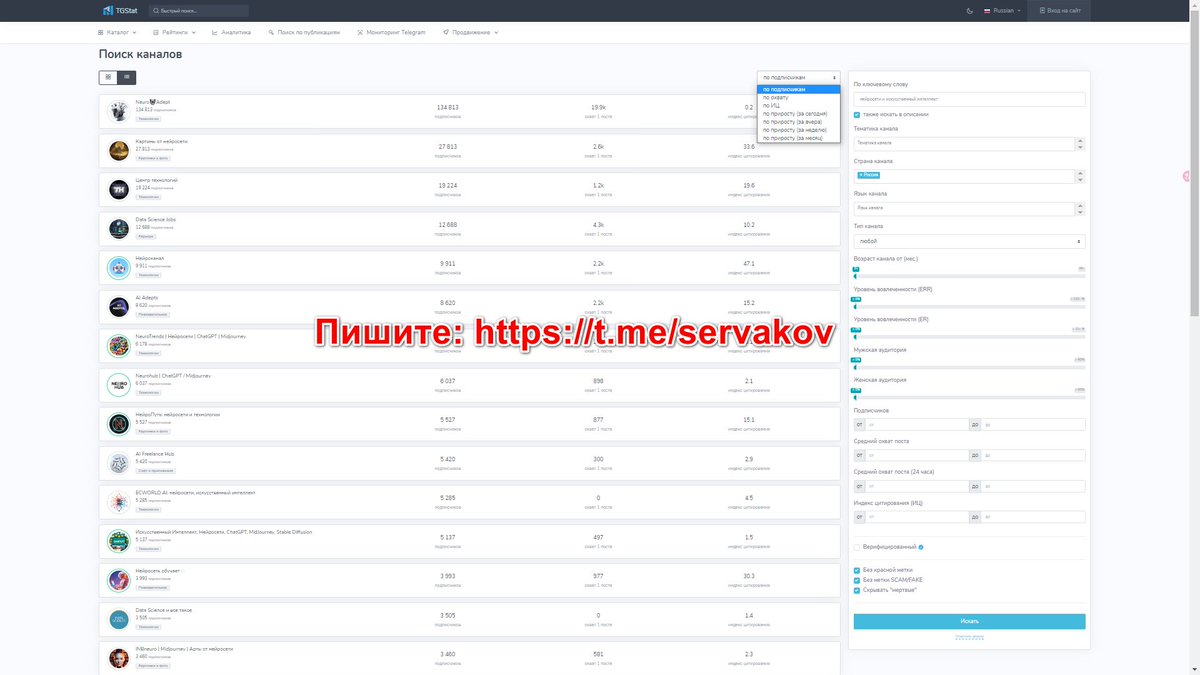This screenshot has height=675, width=1200.
Task: Open Аналитика navigation item
Action: pos(231,32)
